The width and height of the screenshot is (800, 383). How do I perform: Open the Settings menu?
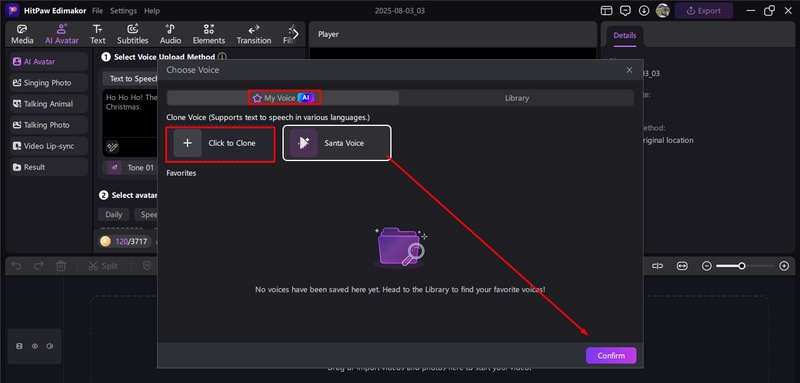point(123,11)
